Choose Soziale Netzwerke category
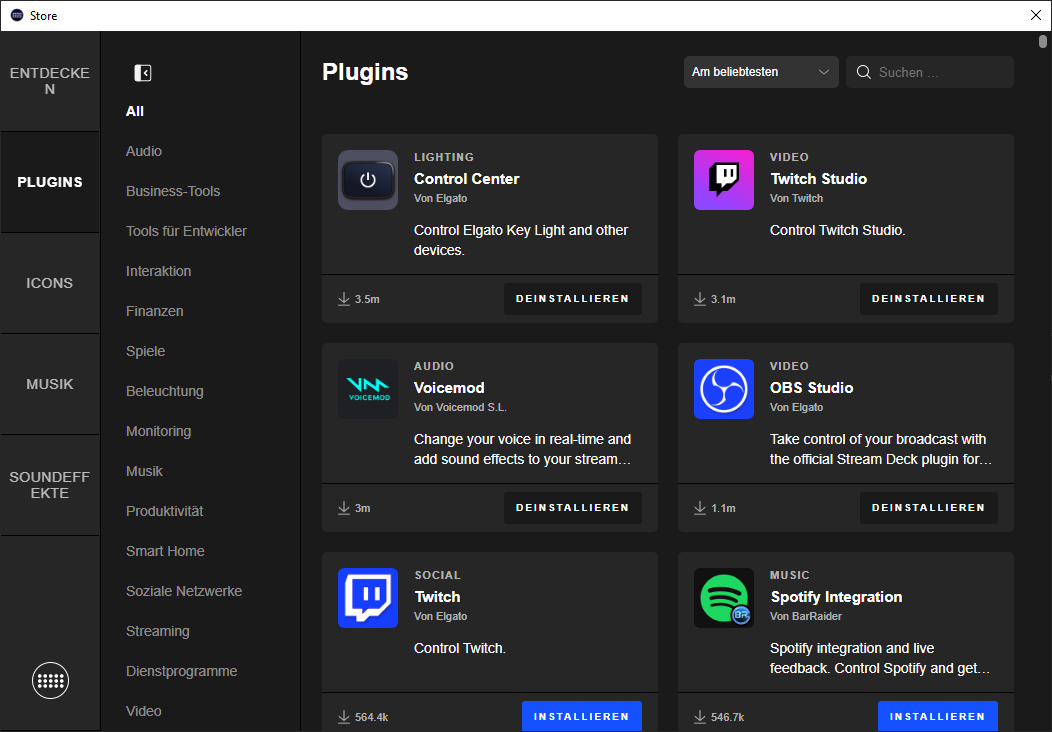 (184, 591)
